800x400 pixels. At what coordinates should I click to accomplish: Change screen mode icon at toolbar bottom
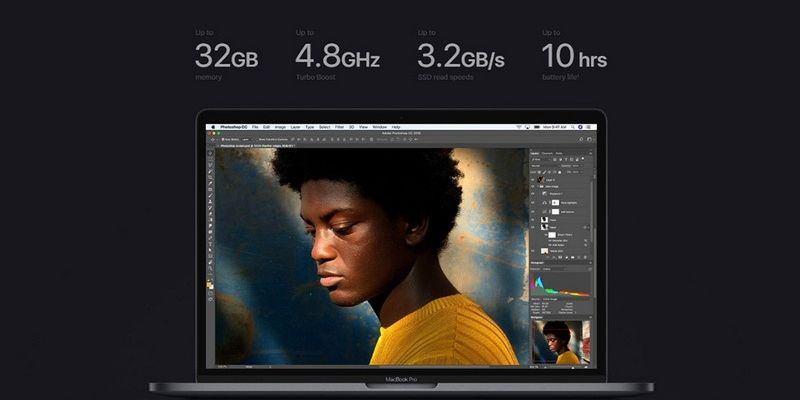(x=210, y=299)
